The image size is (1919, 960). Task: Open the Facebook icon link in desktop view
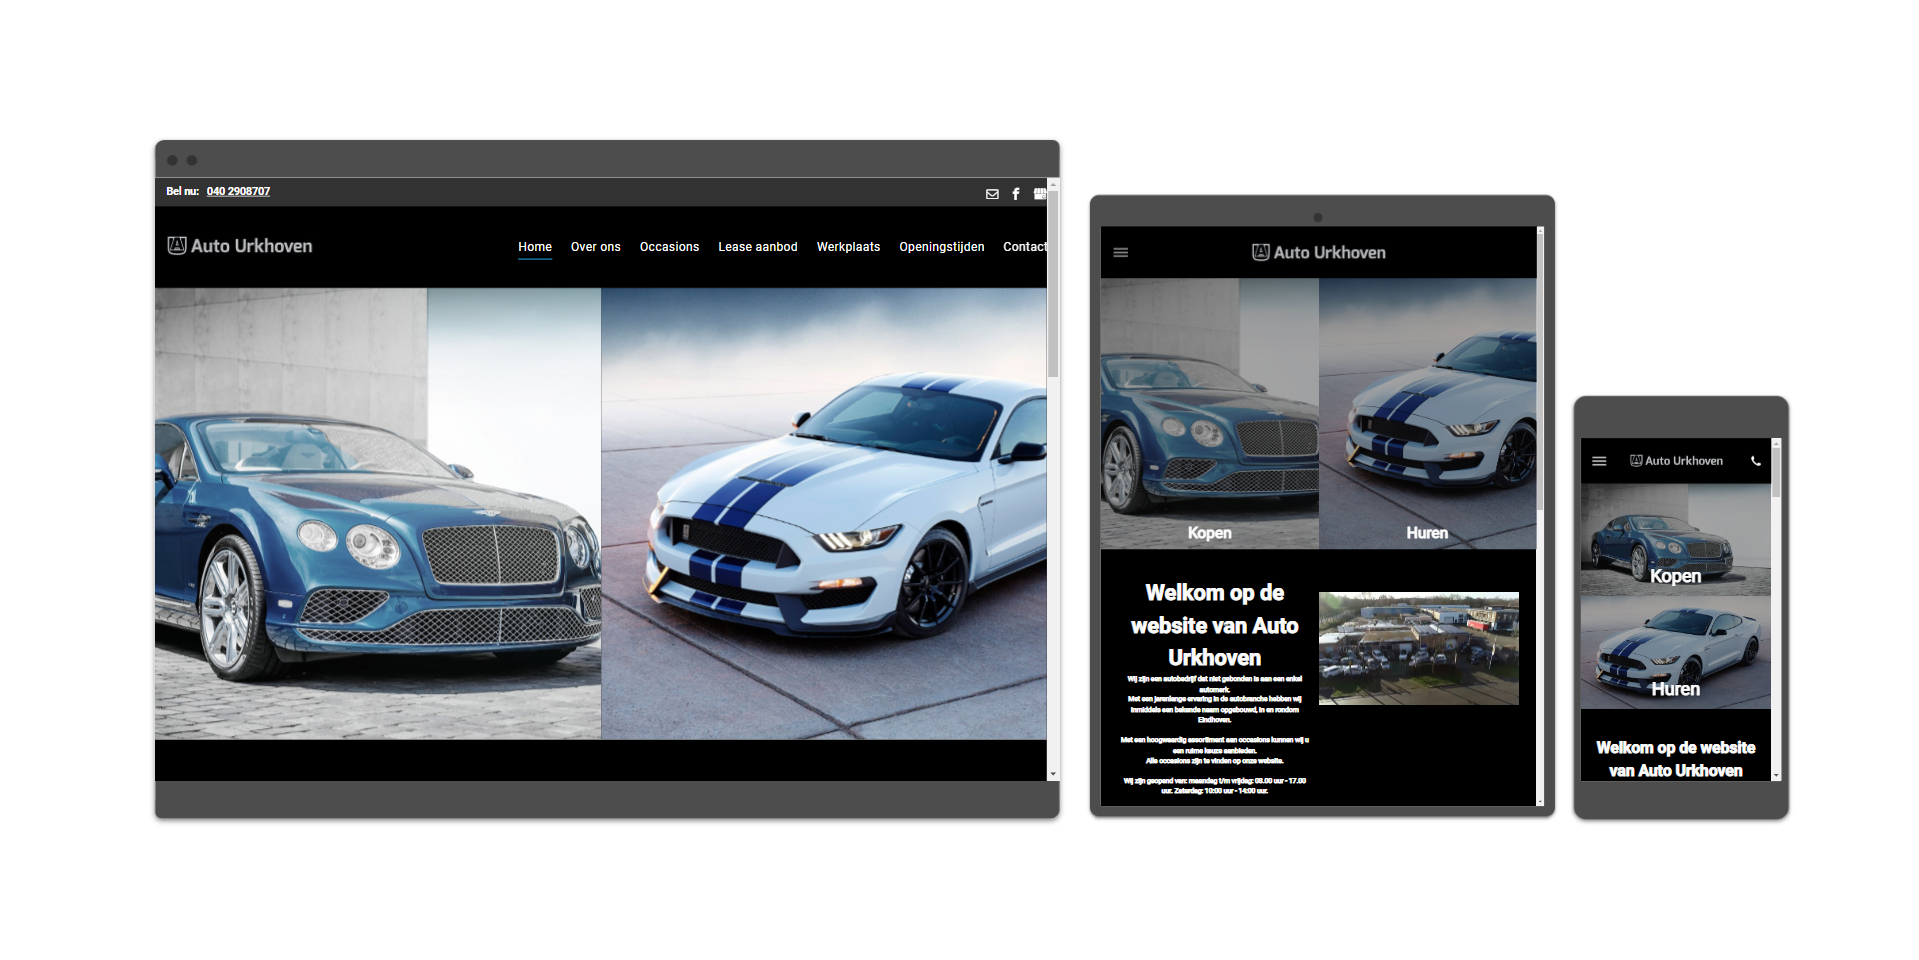(1016, 194)
